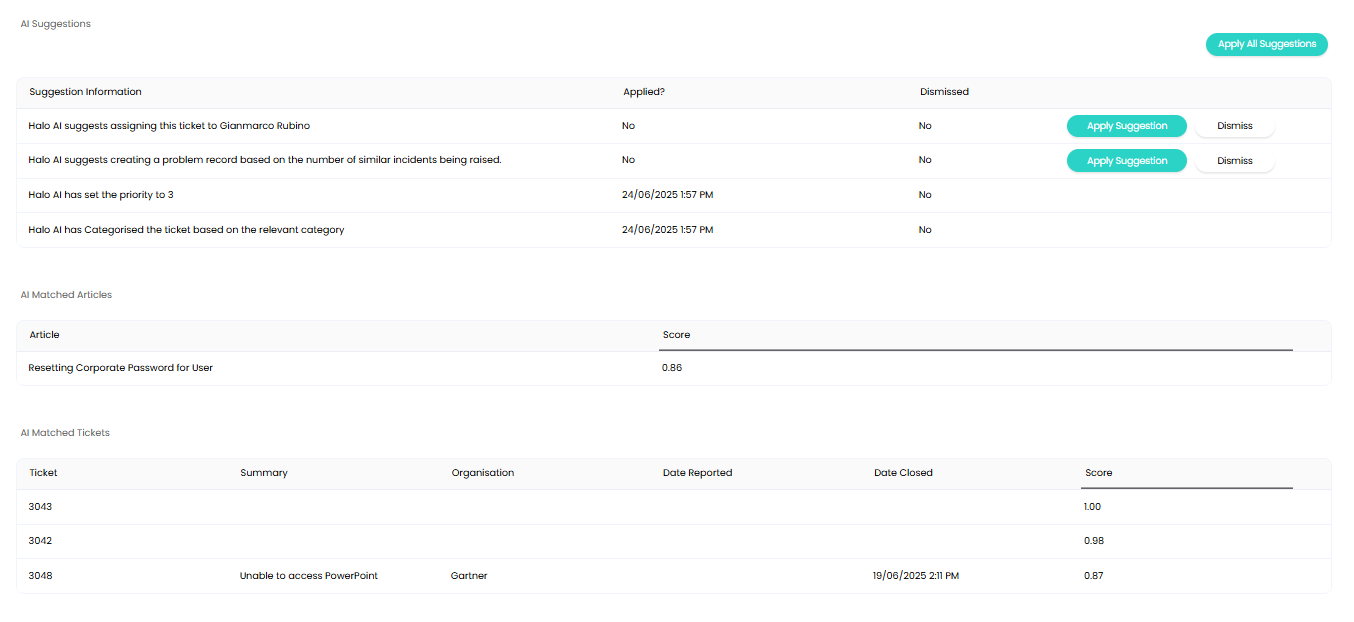Select 'Halo AI has set the priority to 3'
The width and height of the screenshot is (1354, 622).
click(x=101, y=195)
